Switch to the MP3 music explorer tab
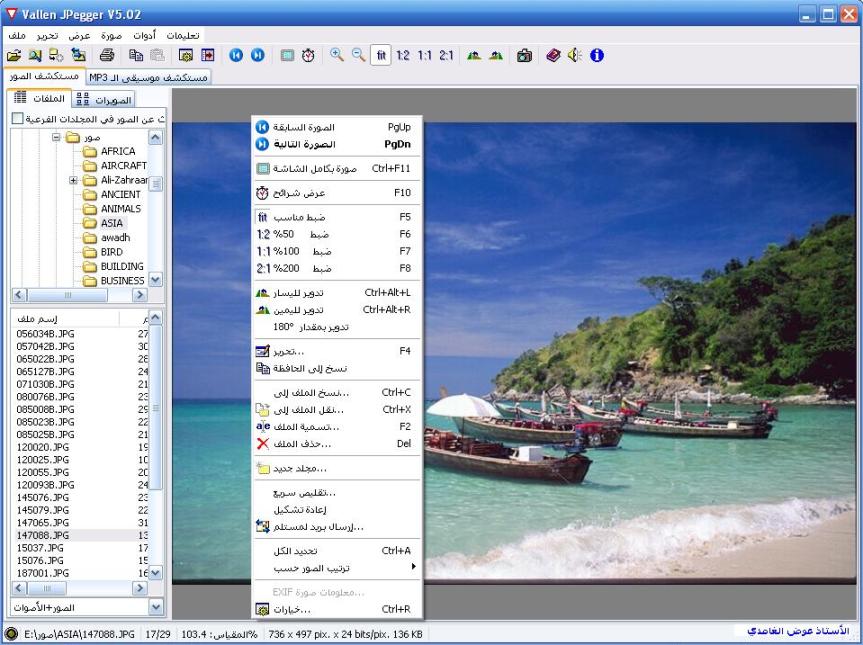 (x=149, y=77)
